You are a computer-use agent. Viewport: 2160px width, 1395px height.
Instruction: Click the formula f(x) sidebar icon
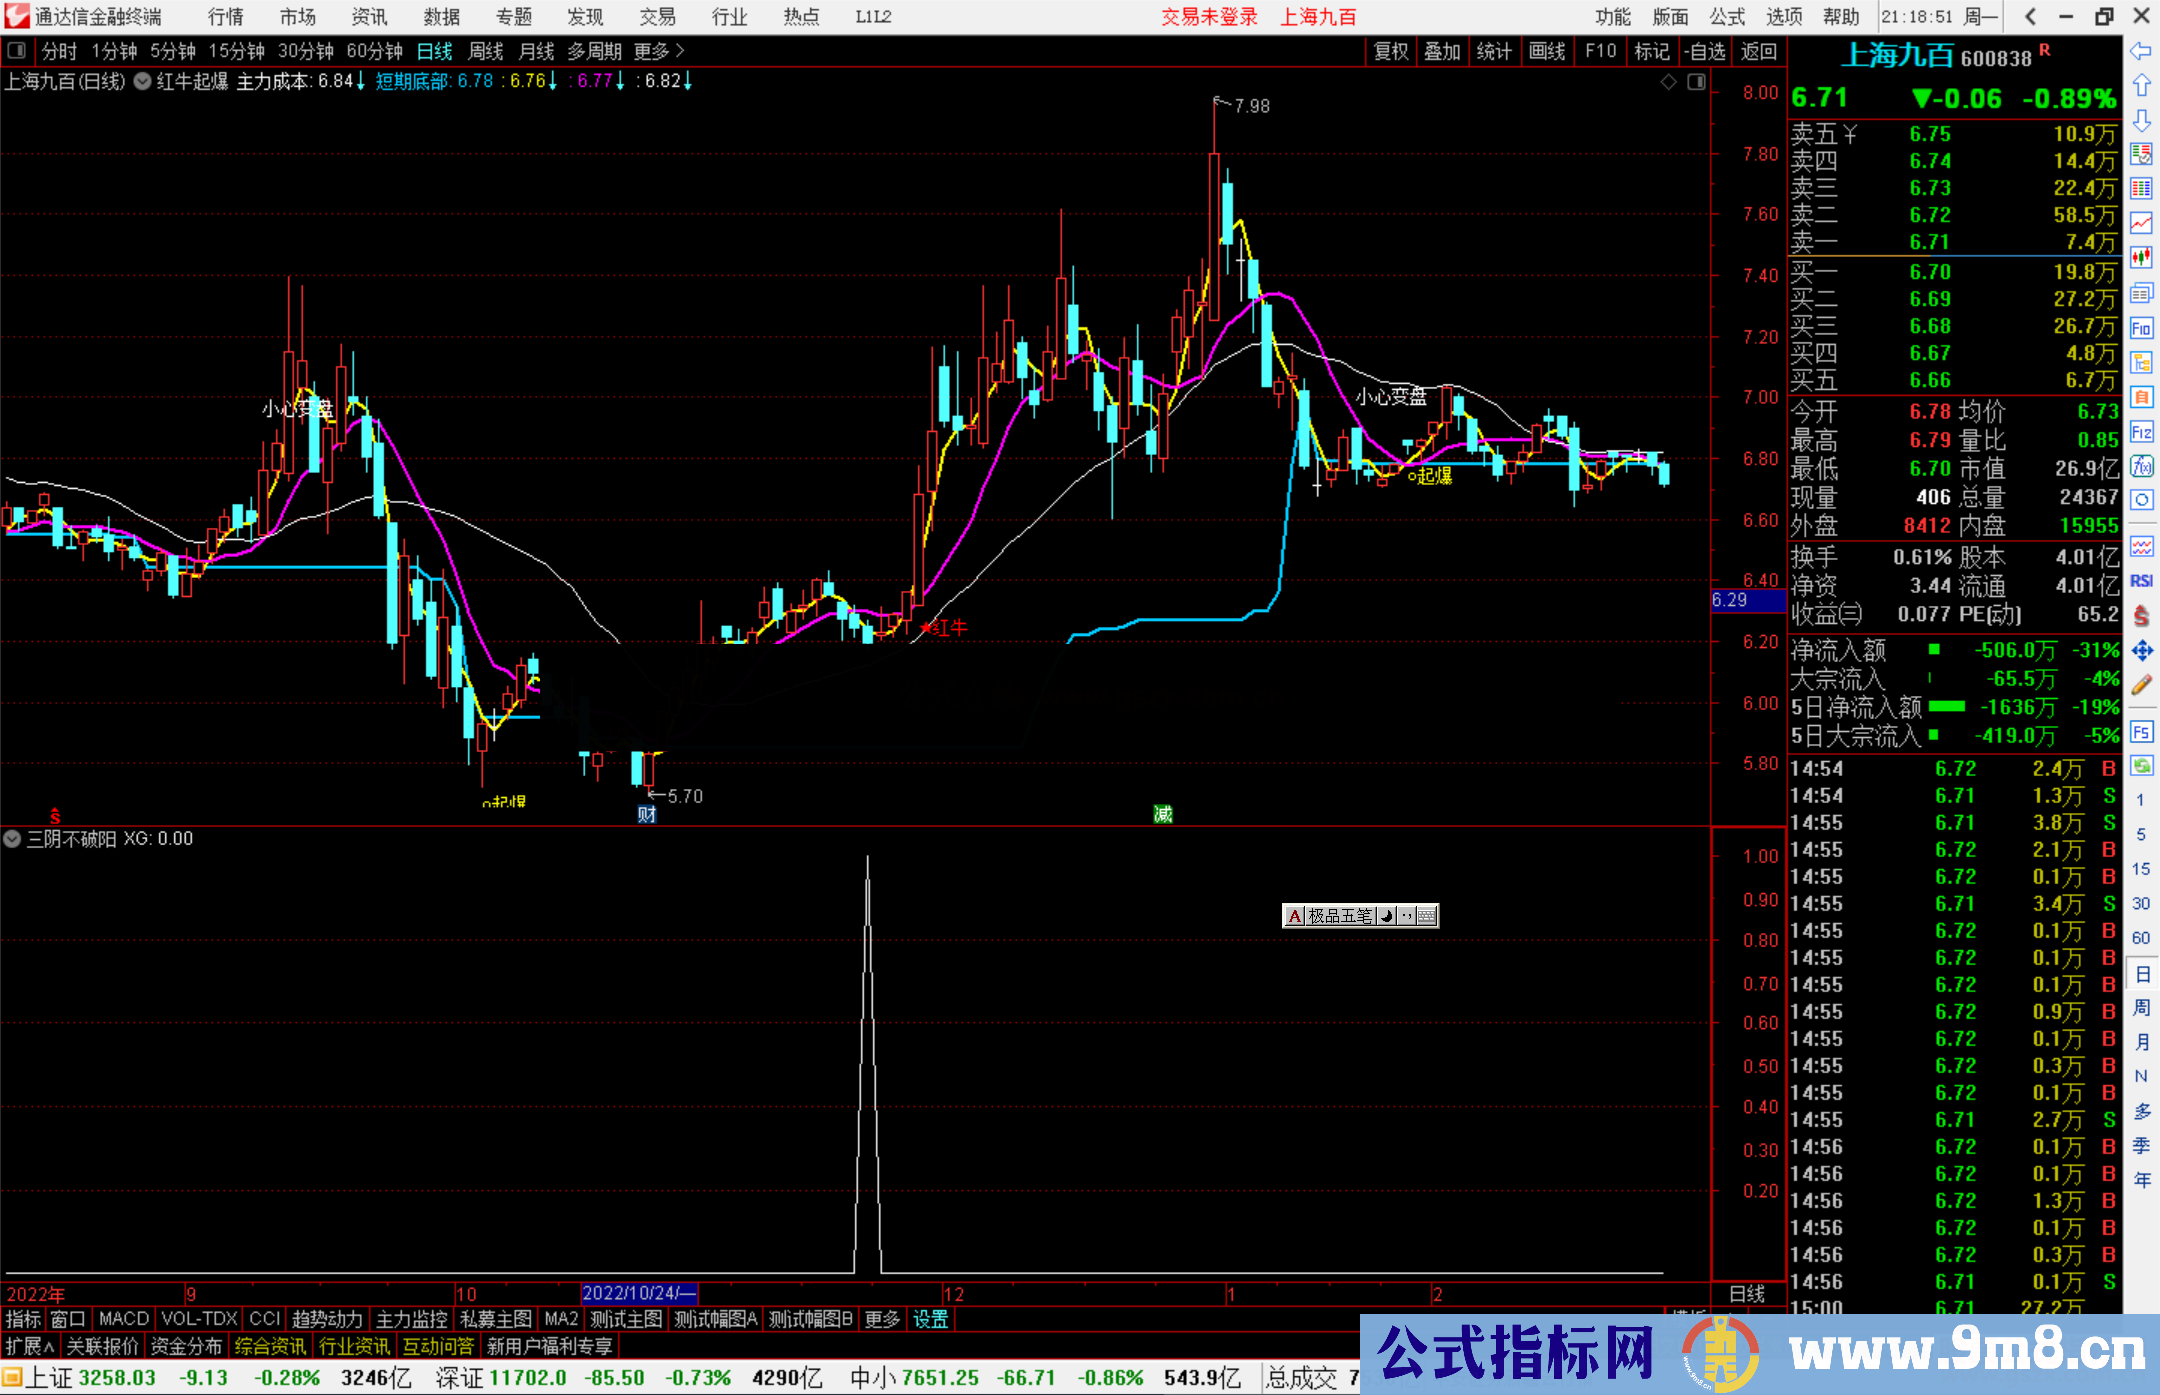(x=2141, y=466)
